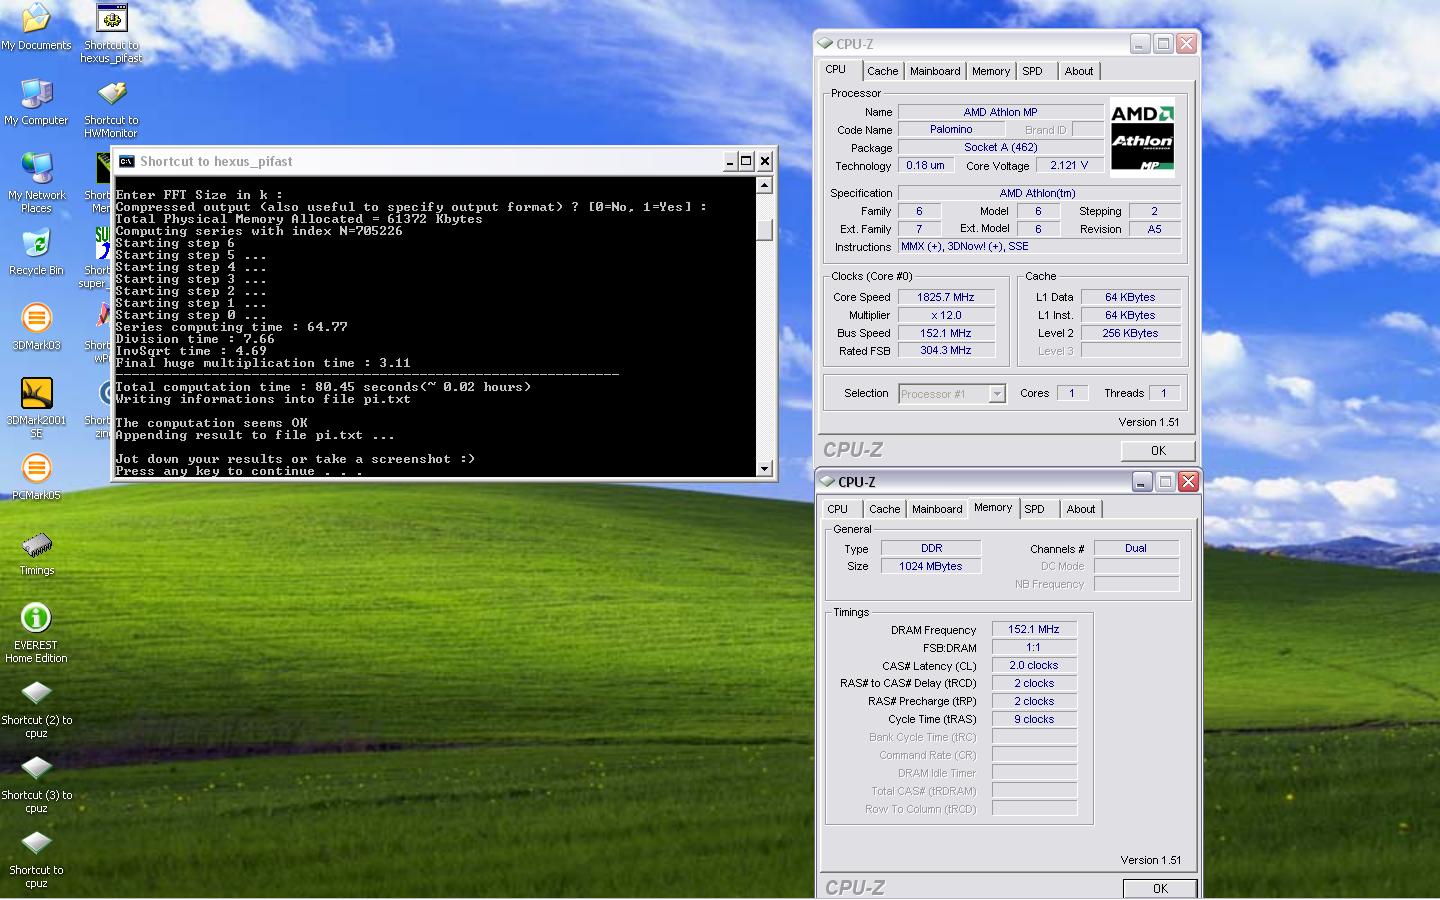The image size is (1440, 900).
Task: Expand the Processor #1 selection dropdown
Action: coord(996,394)
